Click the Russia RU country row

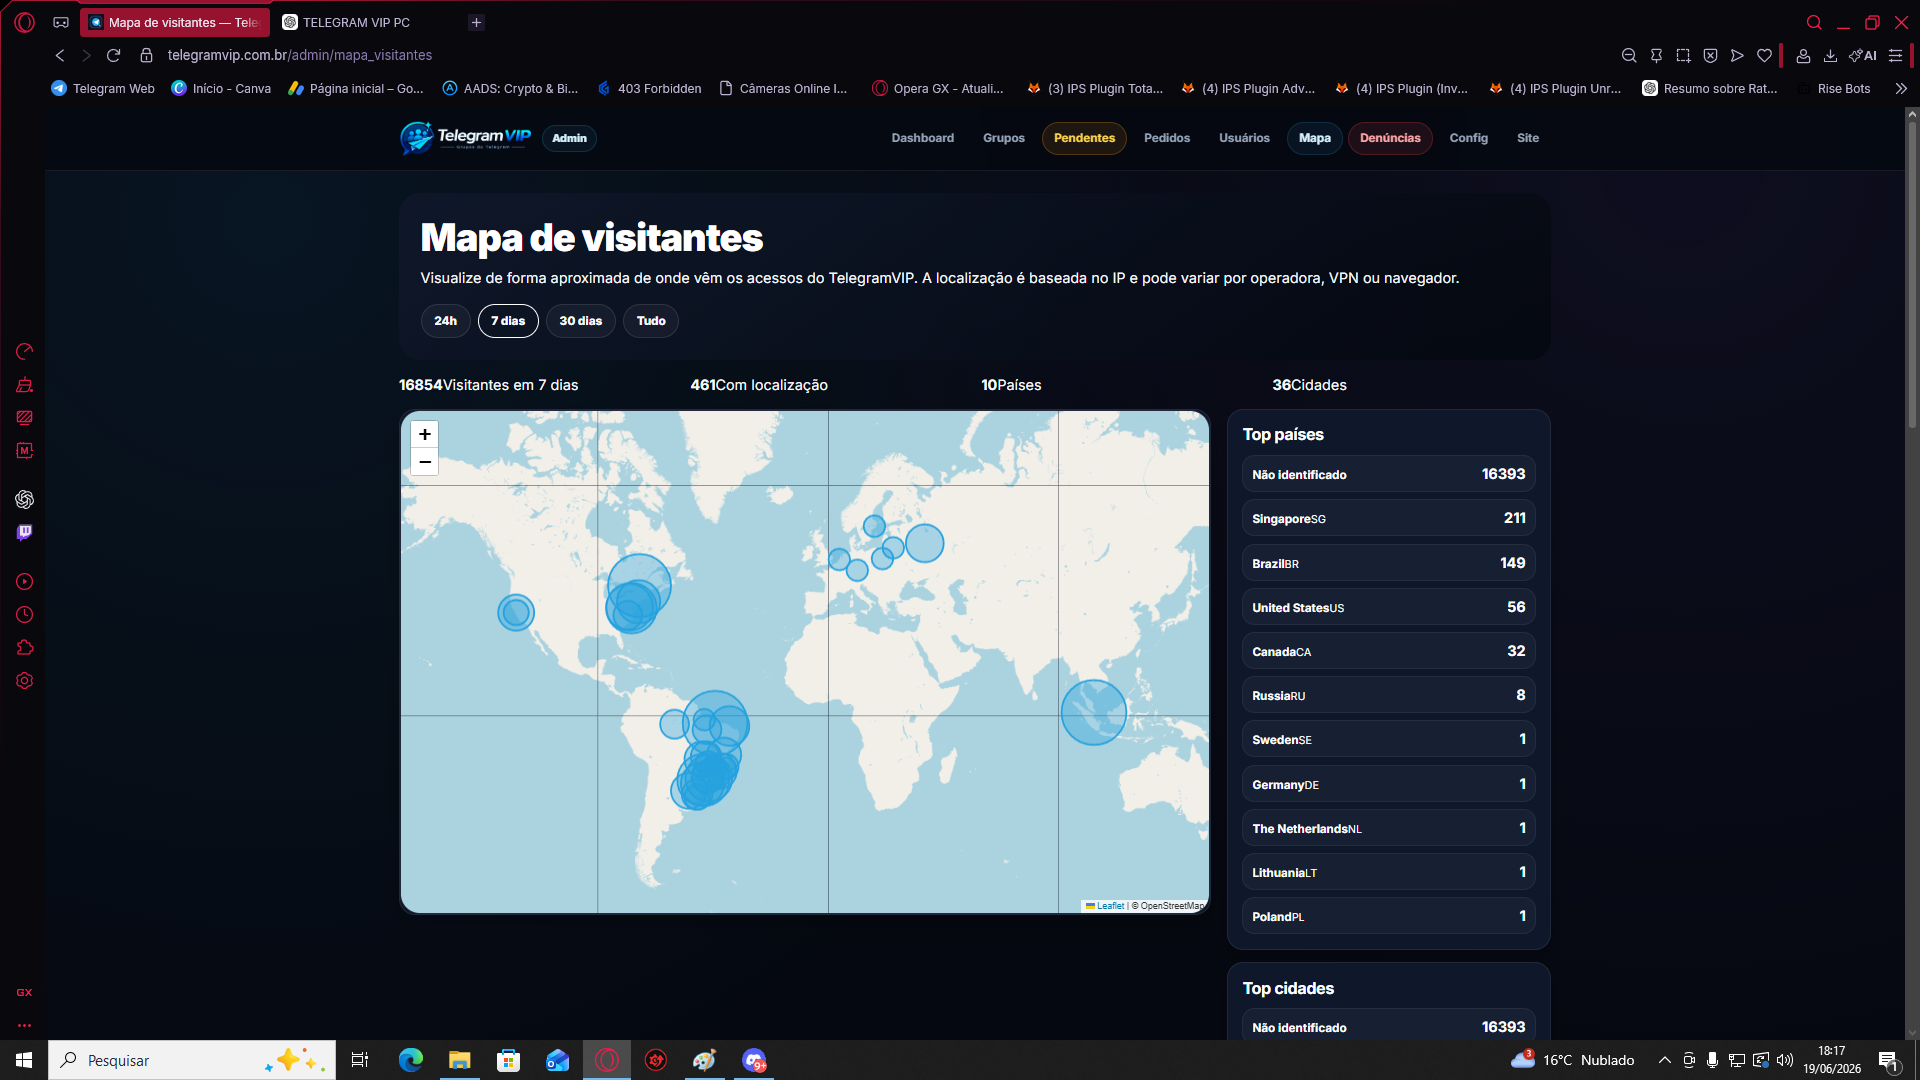[x=1388, y=695]
